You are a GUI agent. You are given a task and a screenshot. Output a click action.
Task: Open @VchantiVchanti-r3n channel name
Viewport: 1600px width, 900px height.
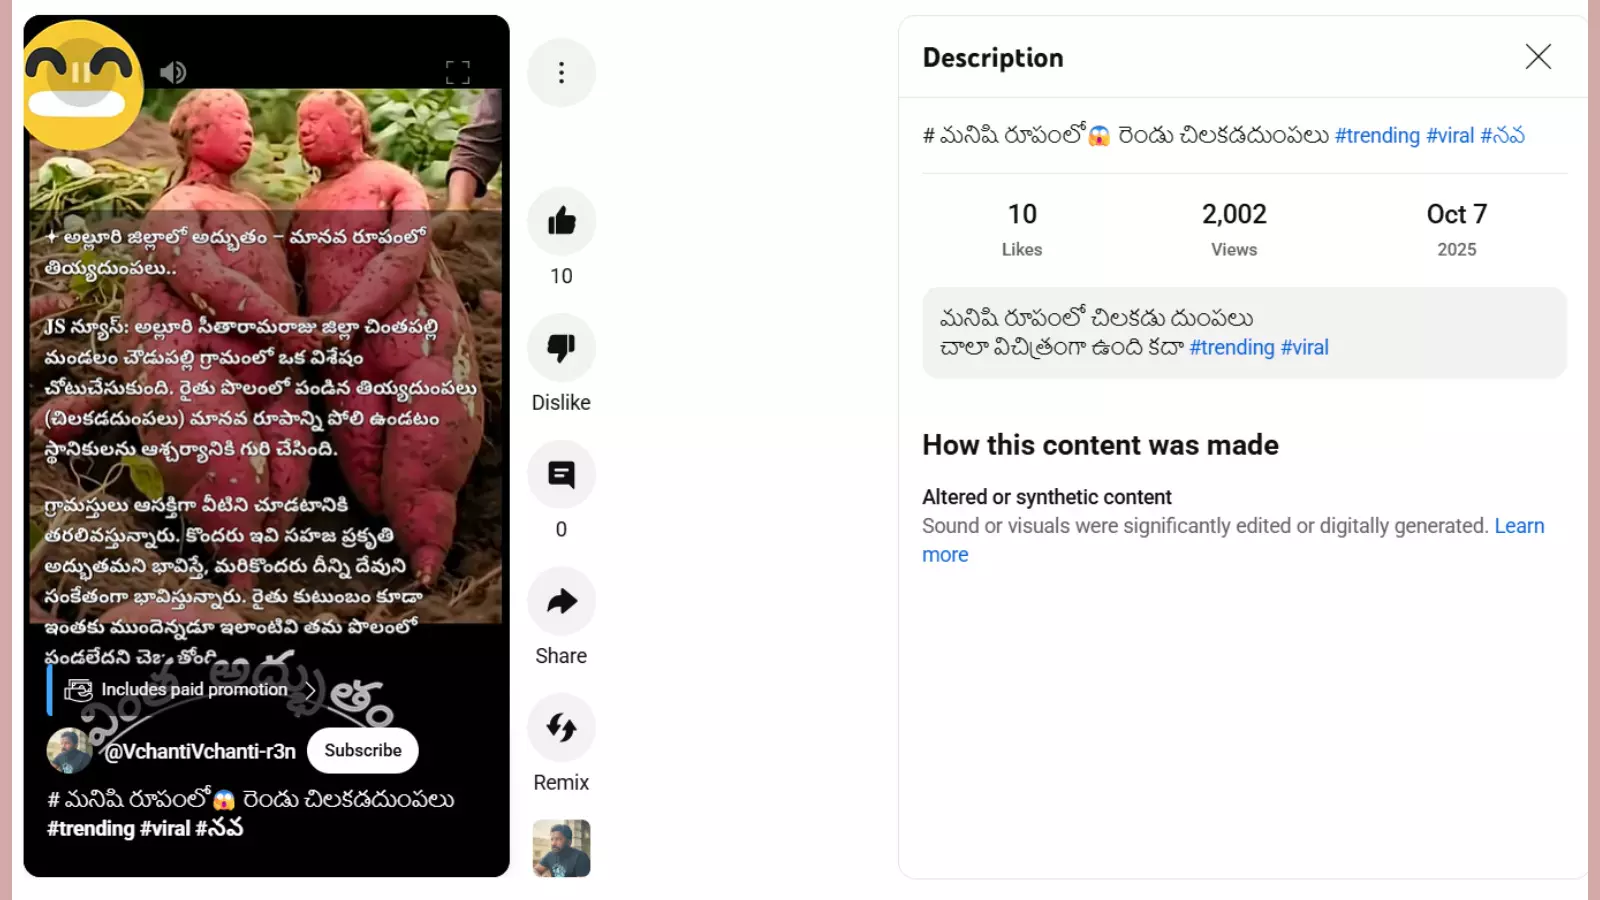(200, 752)
